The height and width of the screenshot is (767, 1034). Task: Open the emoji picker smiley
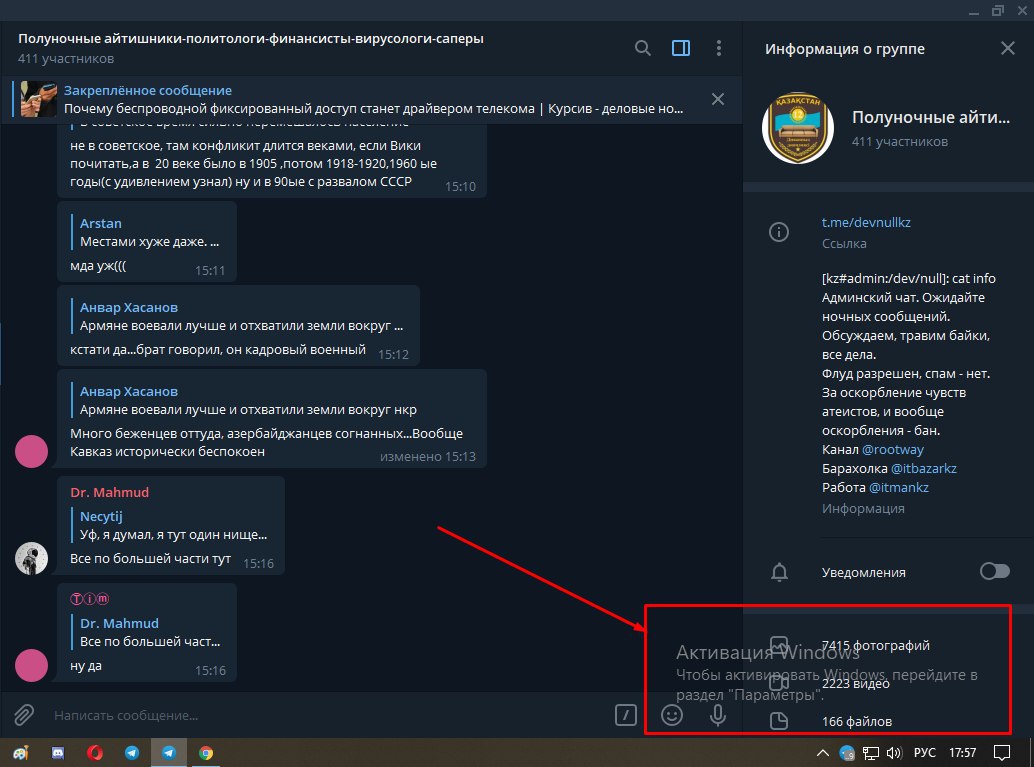671,715
